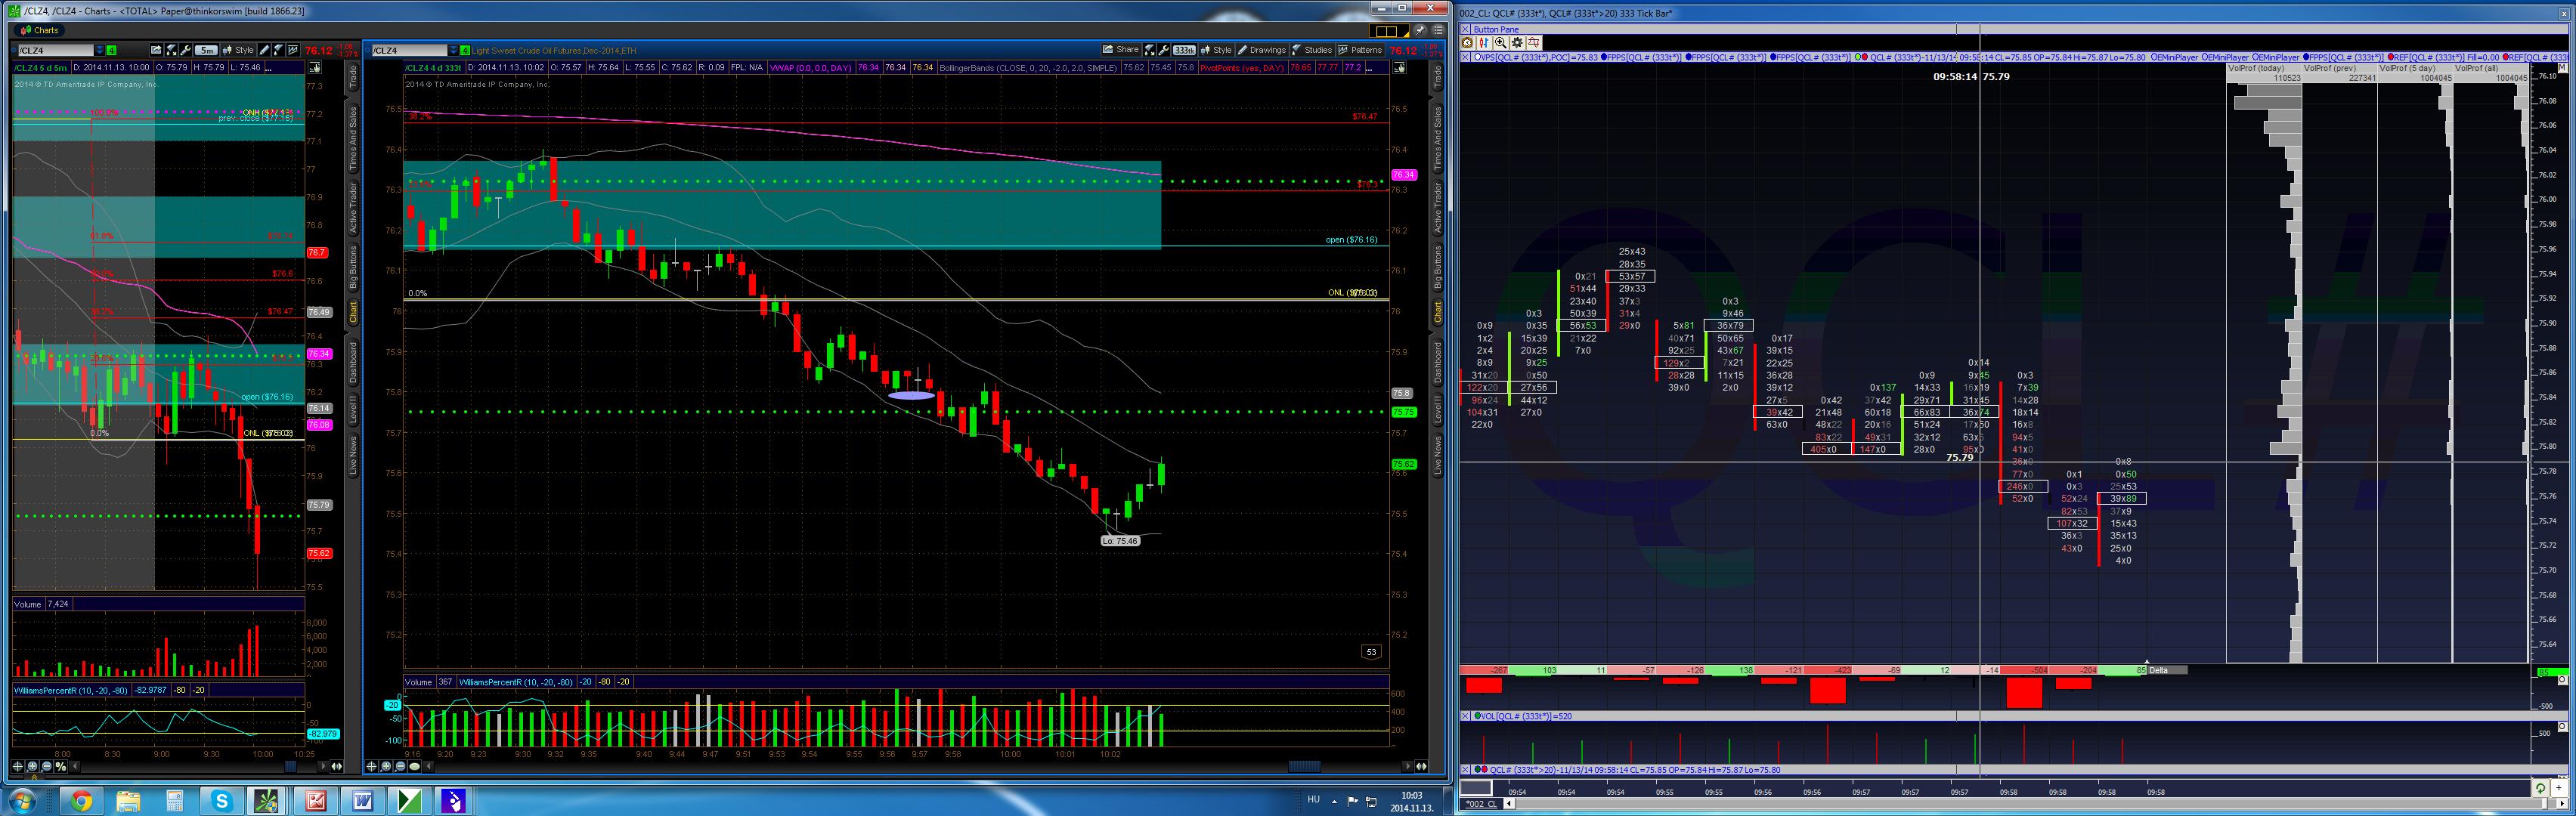
Task: Open symbol dropdown on main 333t chart
Action: [453, 50]
